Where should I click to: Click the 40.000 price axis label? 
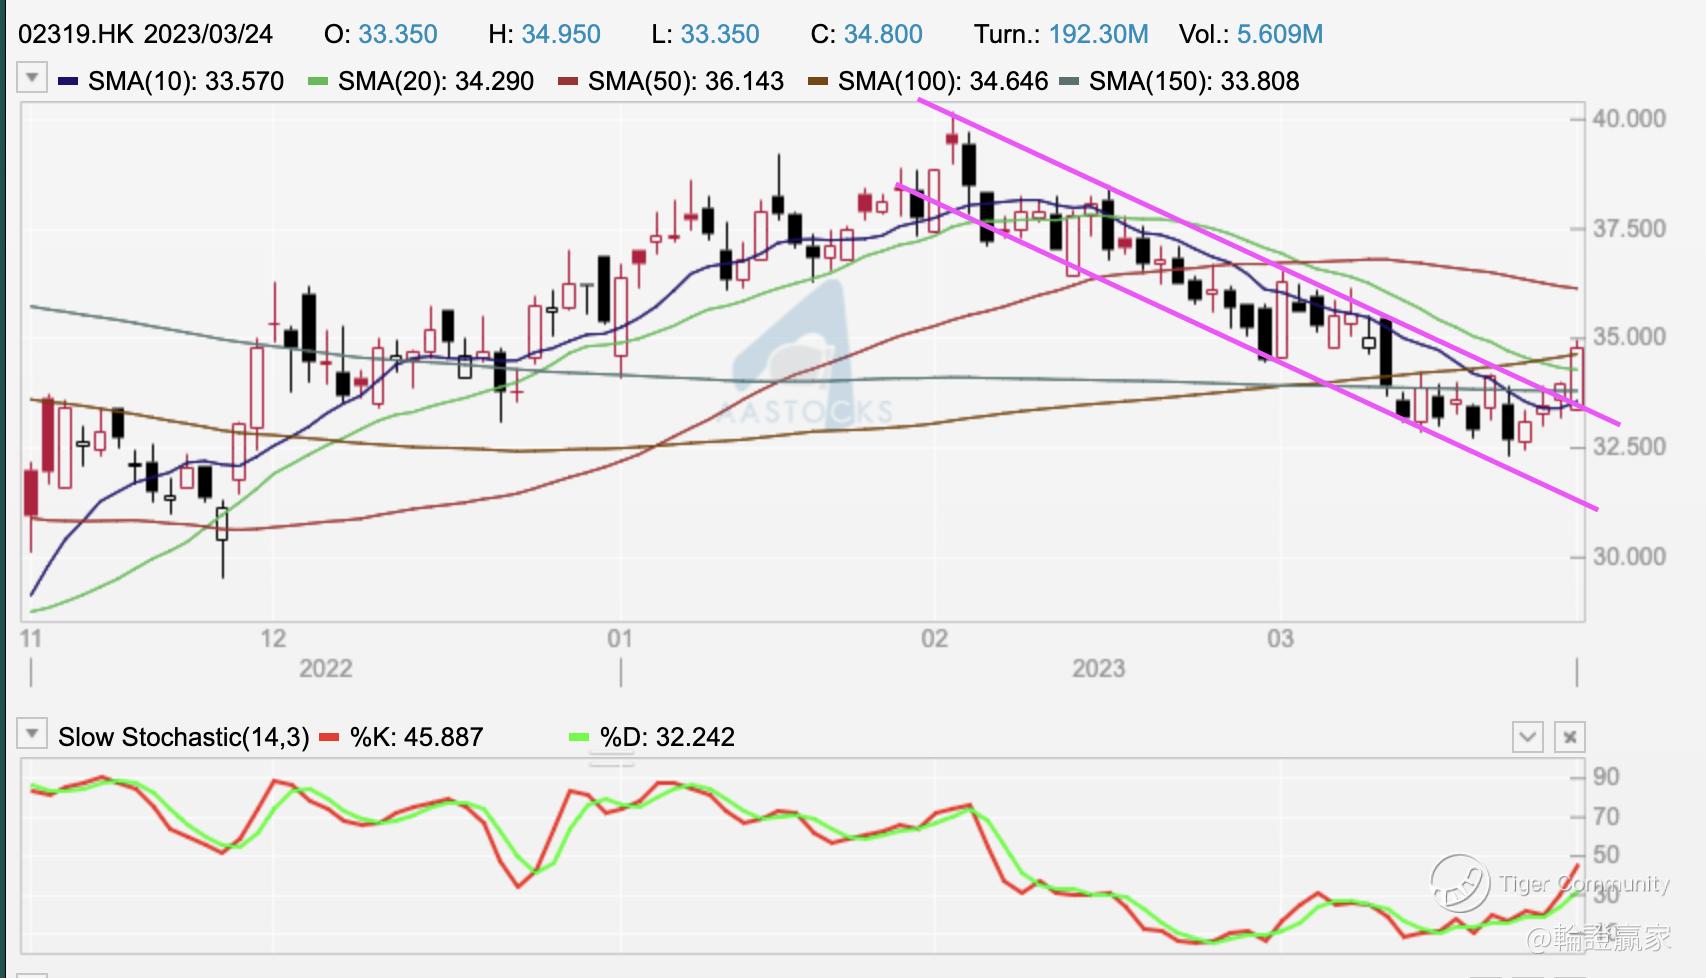(1629, 119)
